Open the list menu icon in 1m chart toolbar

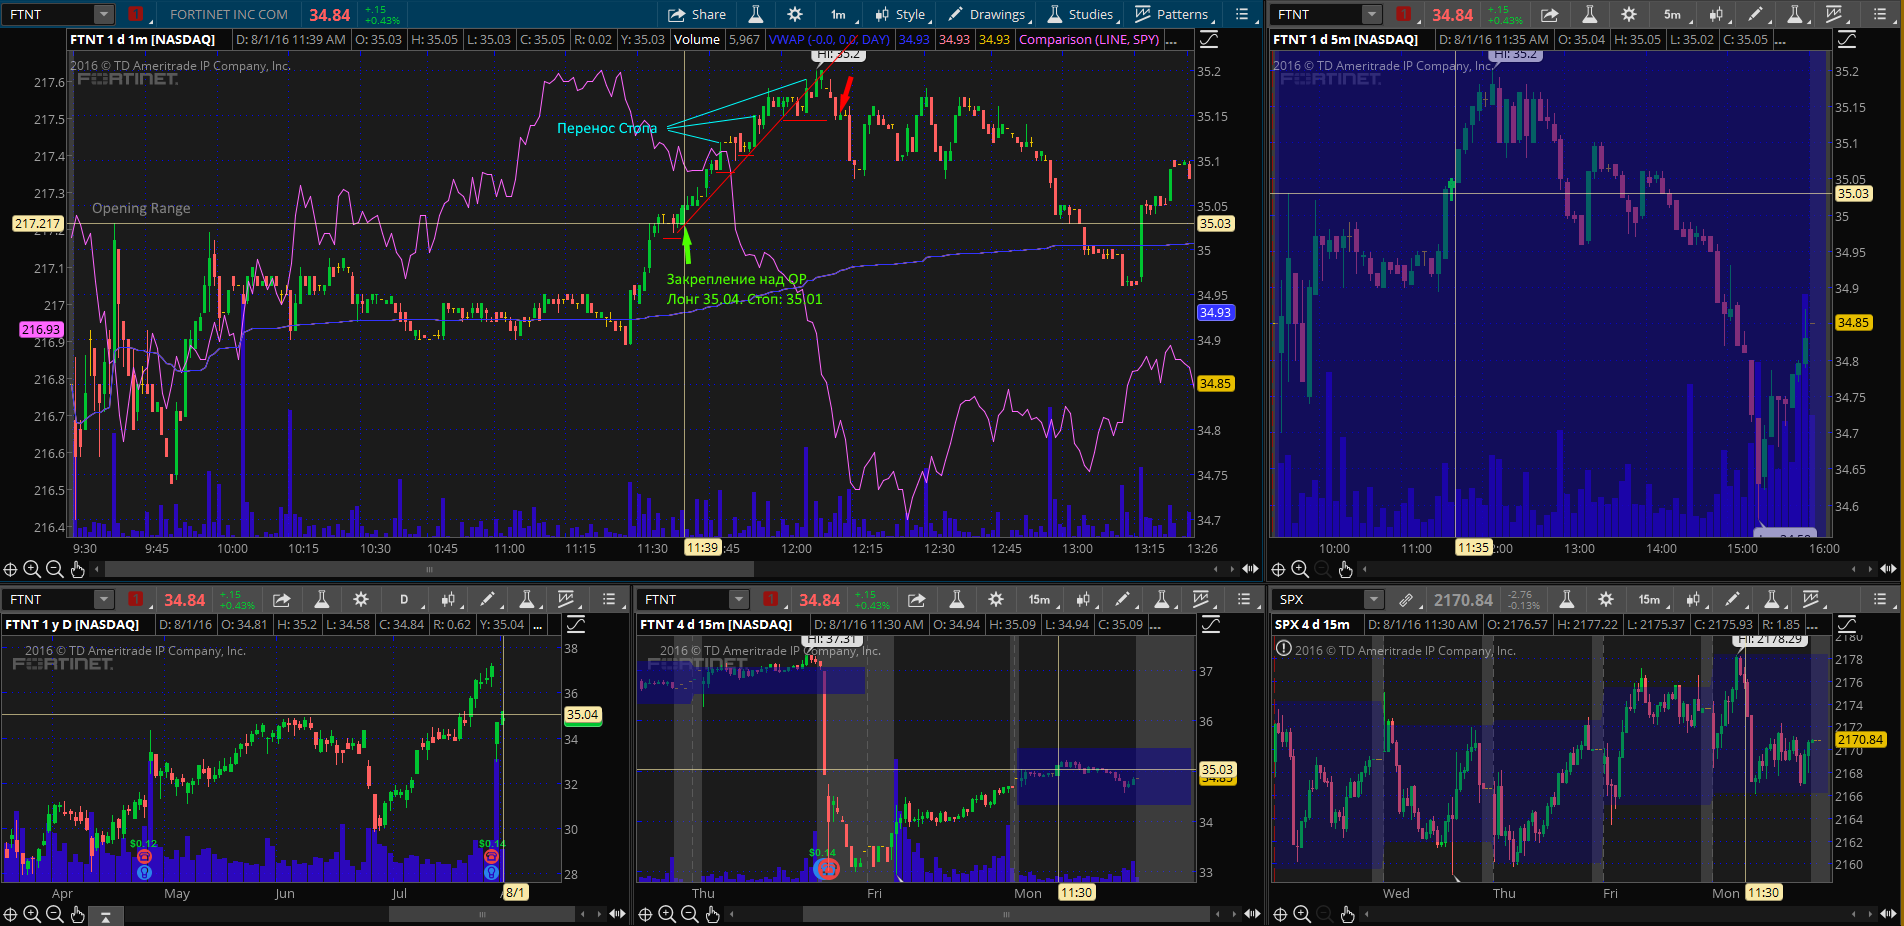tap(1242, 14)
